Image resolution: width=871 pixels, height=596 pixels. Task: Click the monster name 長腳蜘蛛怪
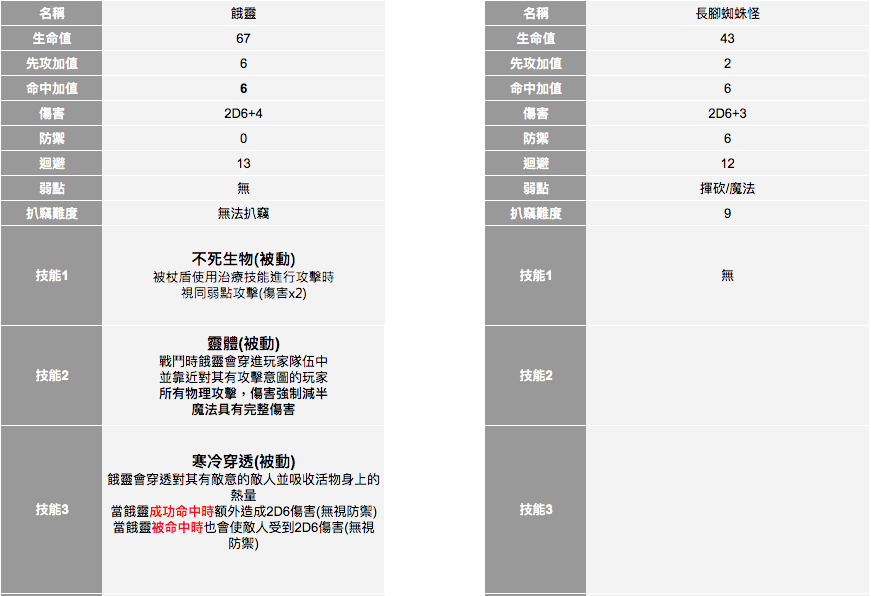click(727, 13)
